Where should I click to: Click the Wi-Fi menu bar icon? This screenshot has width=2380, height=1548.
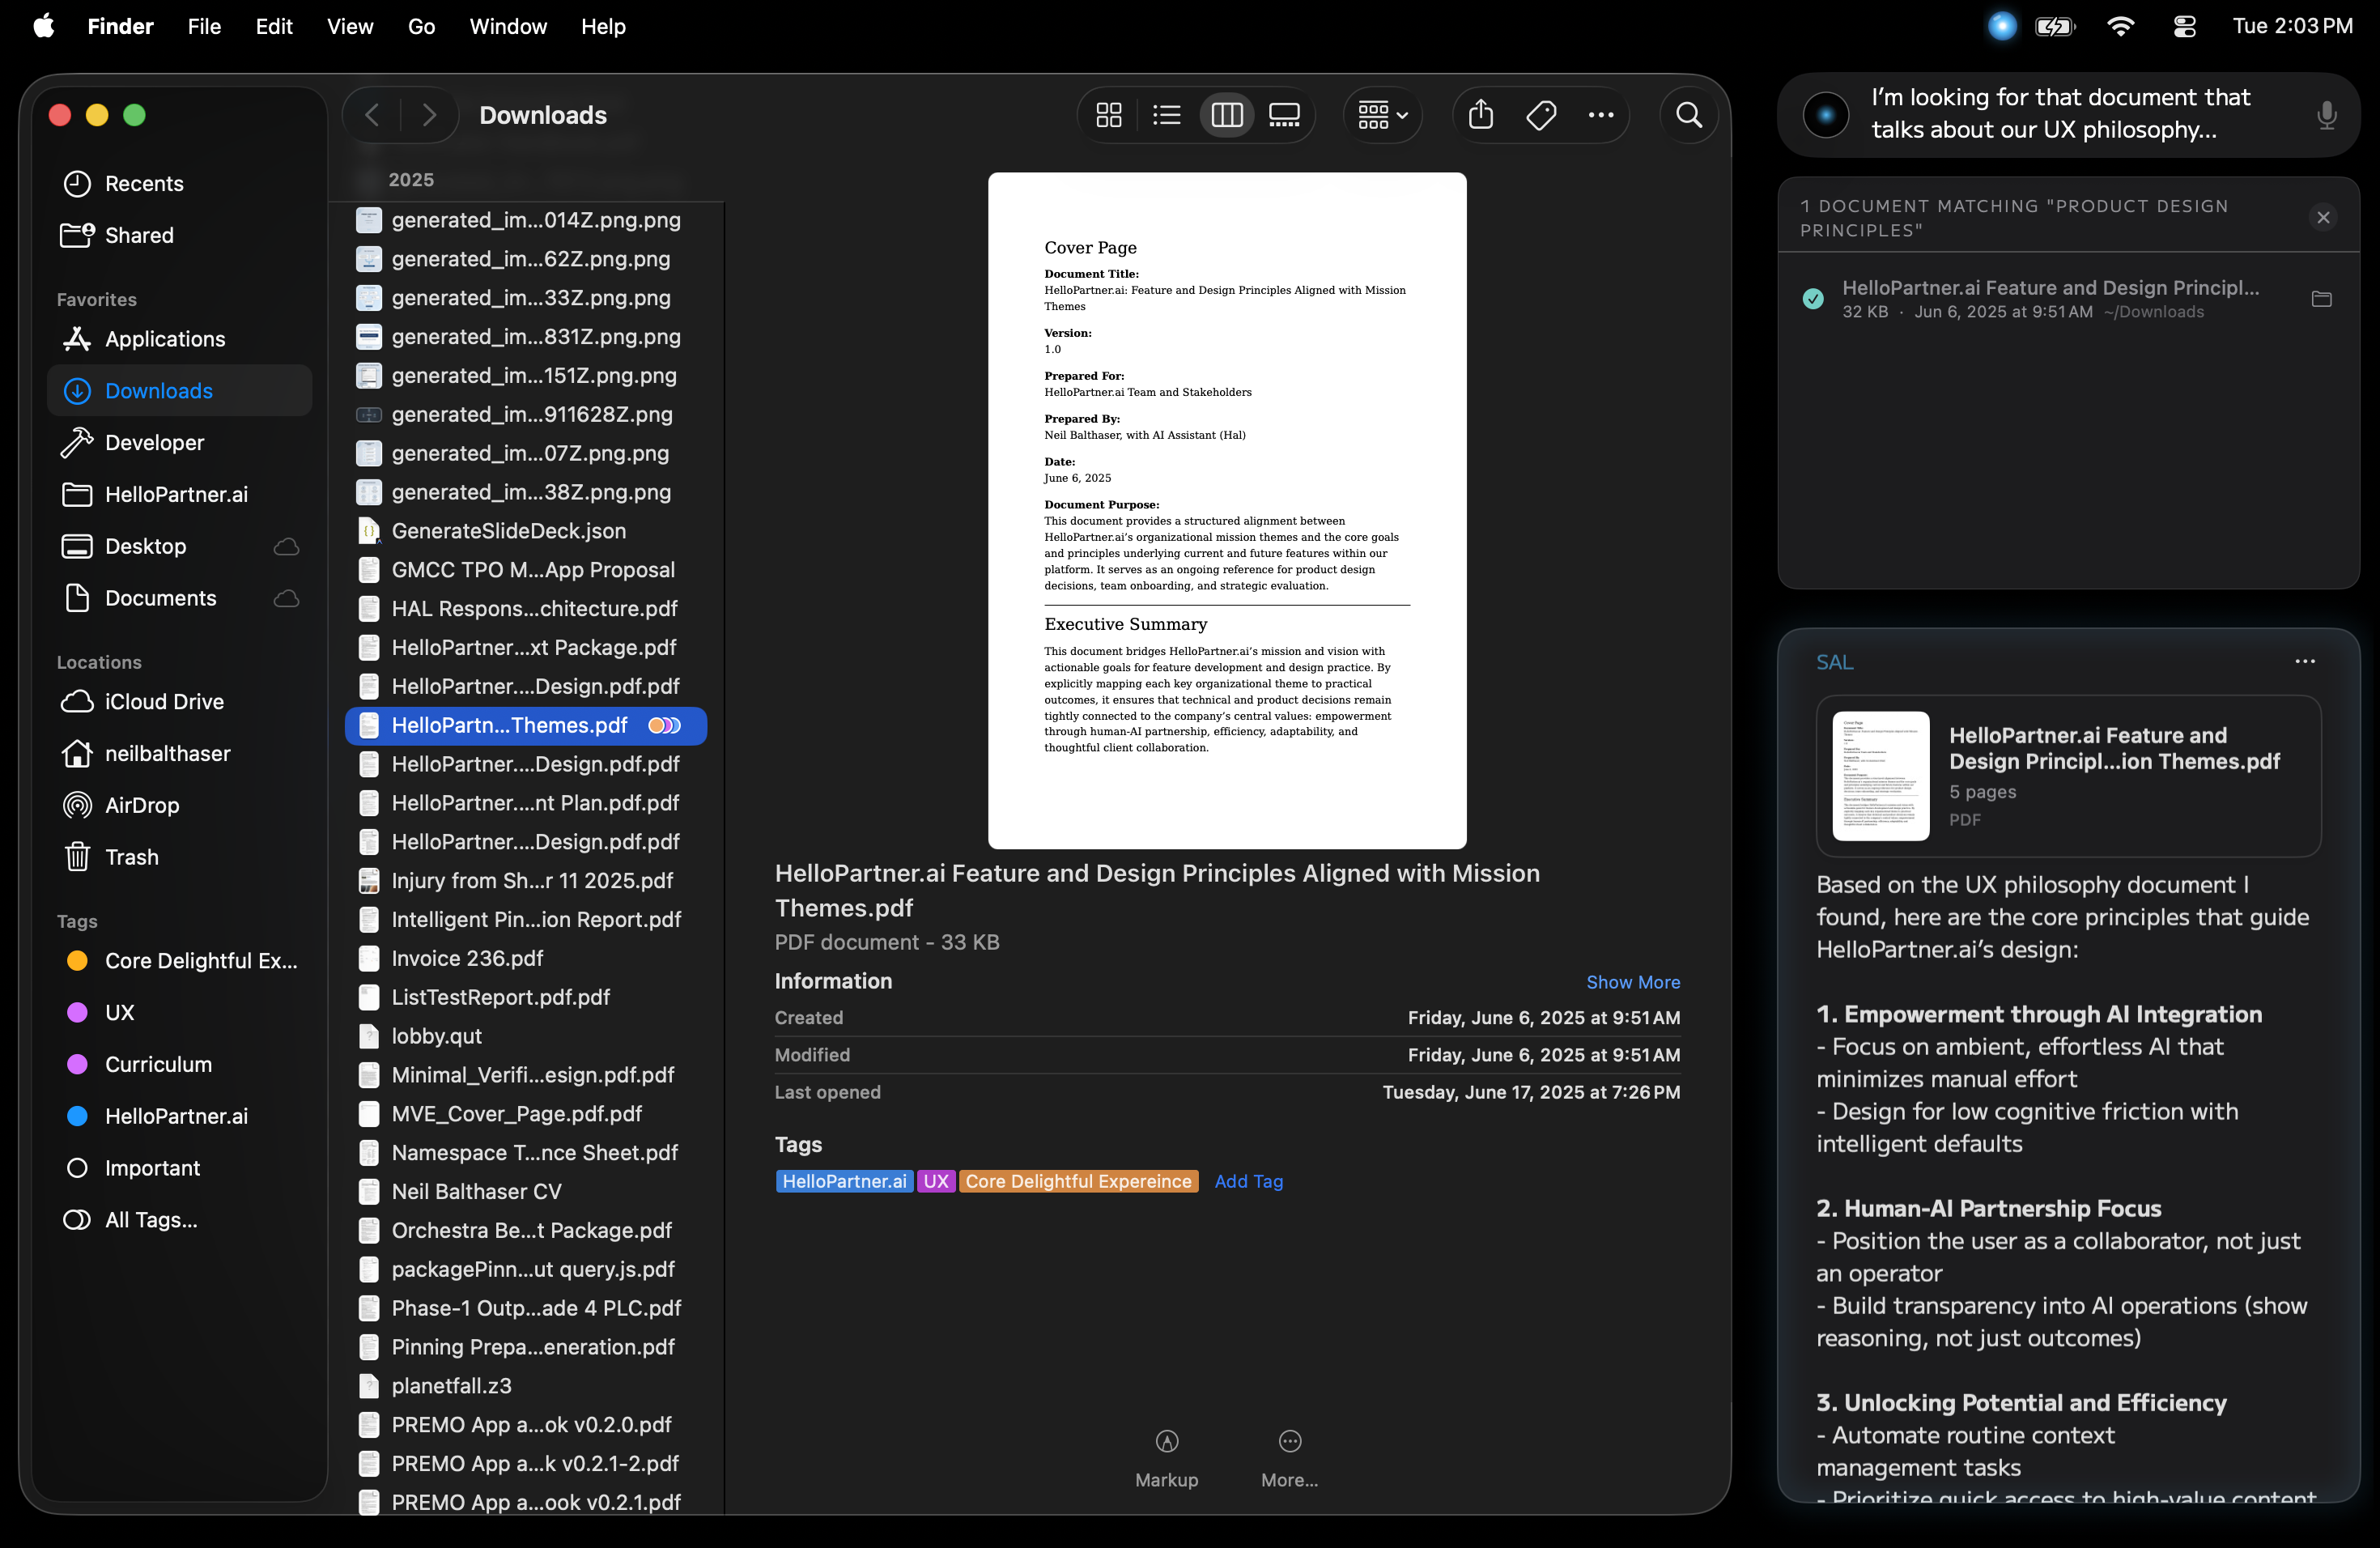(x=2120, y=27)
